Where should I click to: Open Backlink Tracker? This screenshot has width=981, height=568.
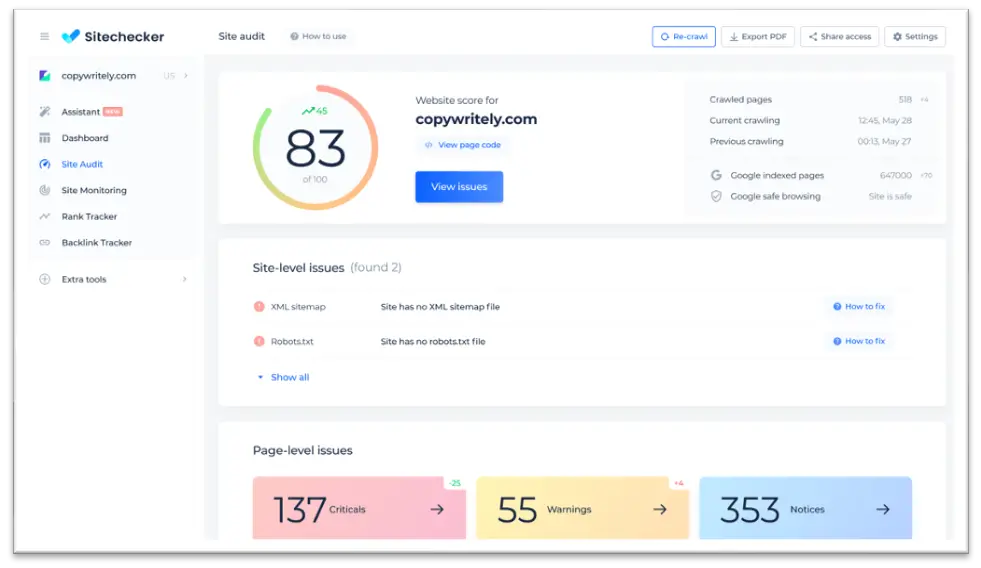tap(97, 243)
